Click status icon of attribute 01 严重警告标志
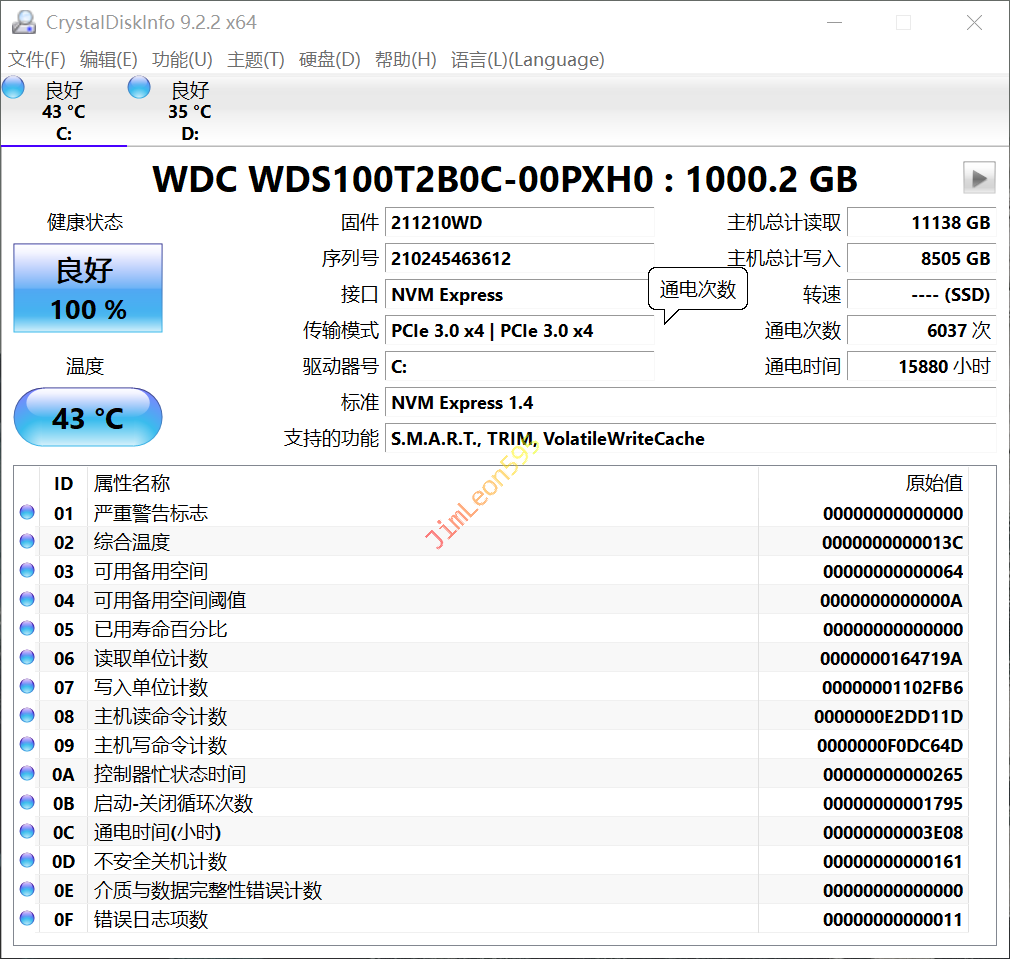Image resolution: width=1010 pixels, height=959 pixels. pyautogui.click(x=27, y=513)
